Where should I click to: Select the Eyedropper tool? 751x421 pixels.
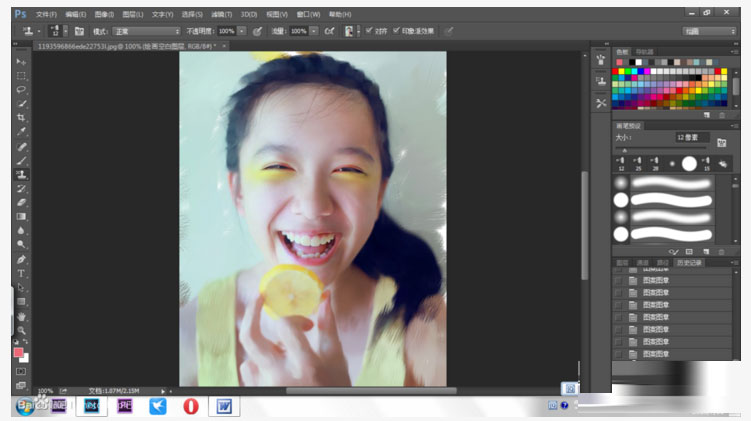pyautogui.click(x=21, y=131)
